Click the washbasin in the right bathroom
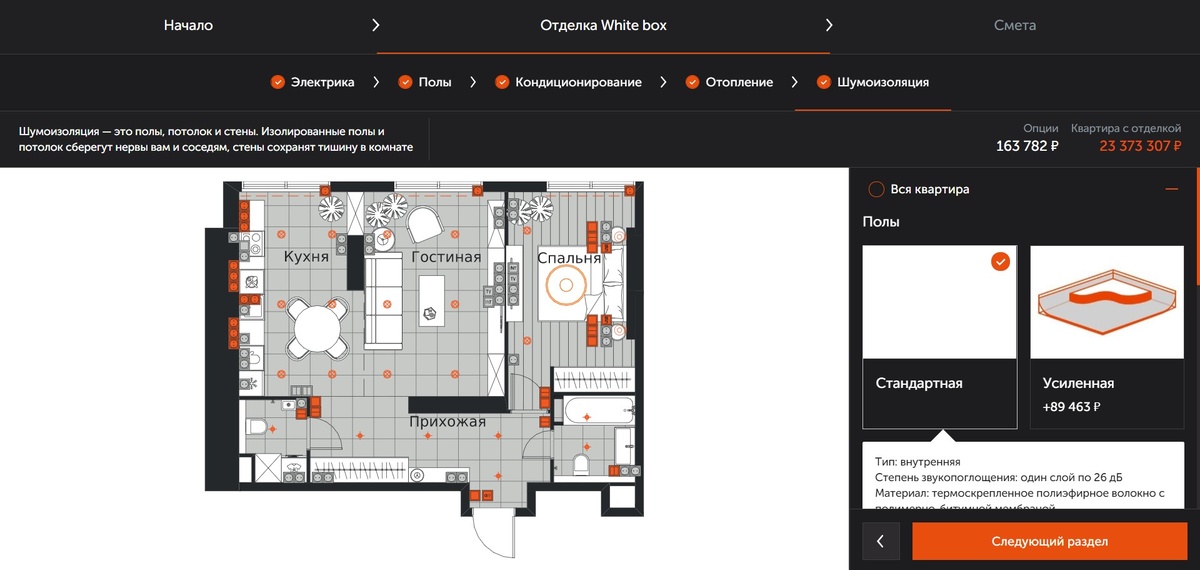 624,446
